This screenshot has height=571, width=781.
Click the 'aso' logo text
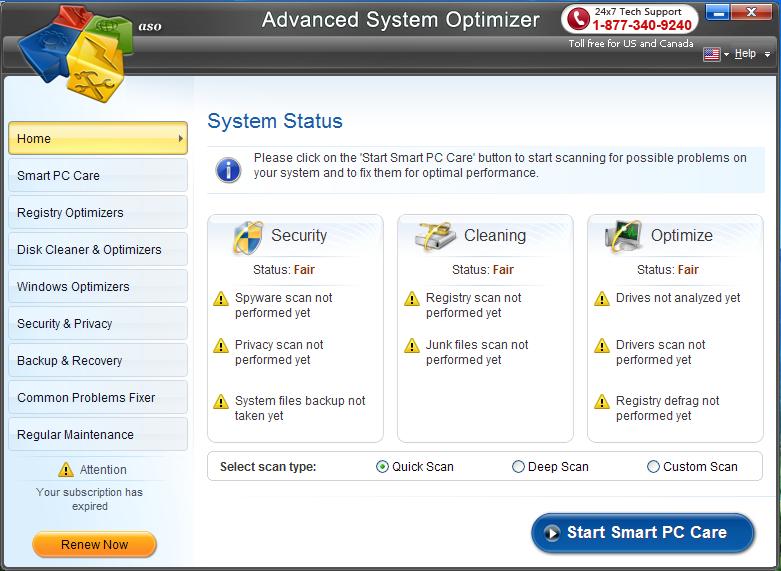(x=150, y=26)
